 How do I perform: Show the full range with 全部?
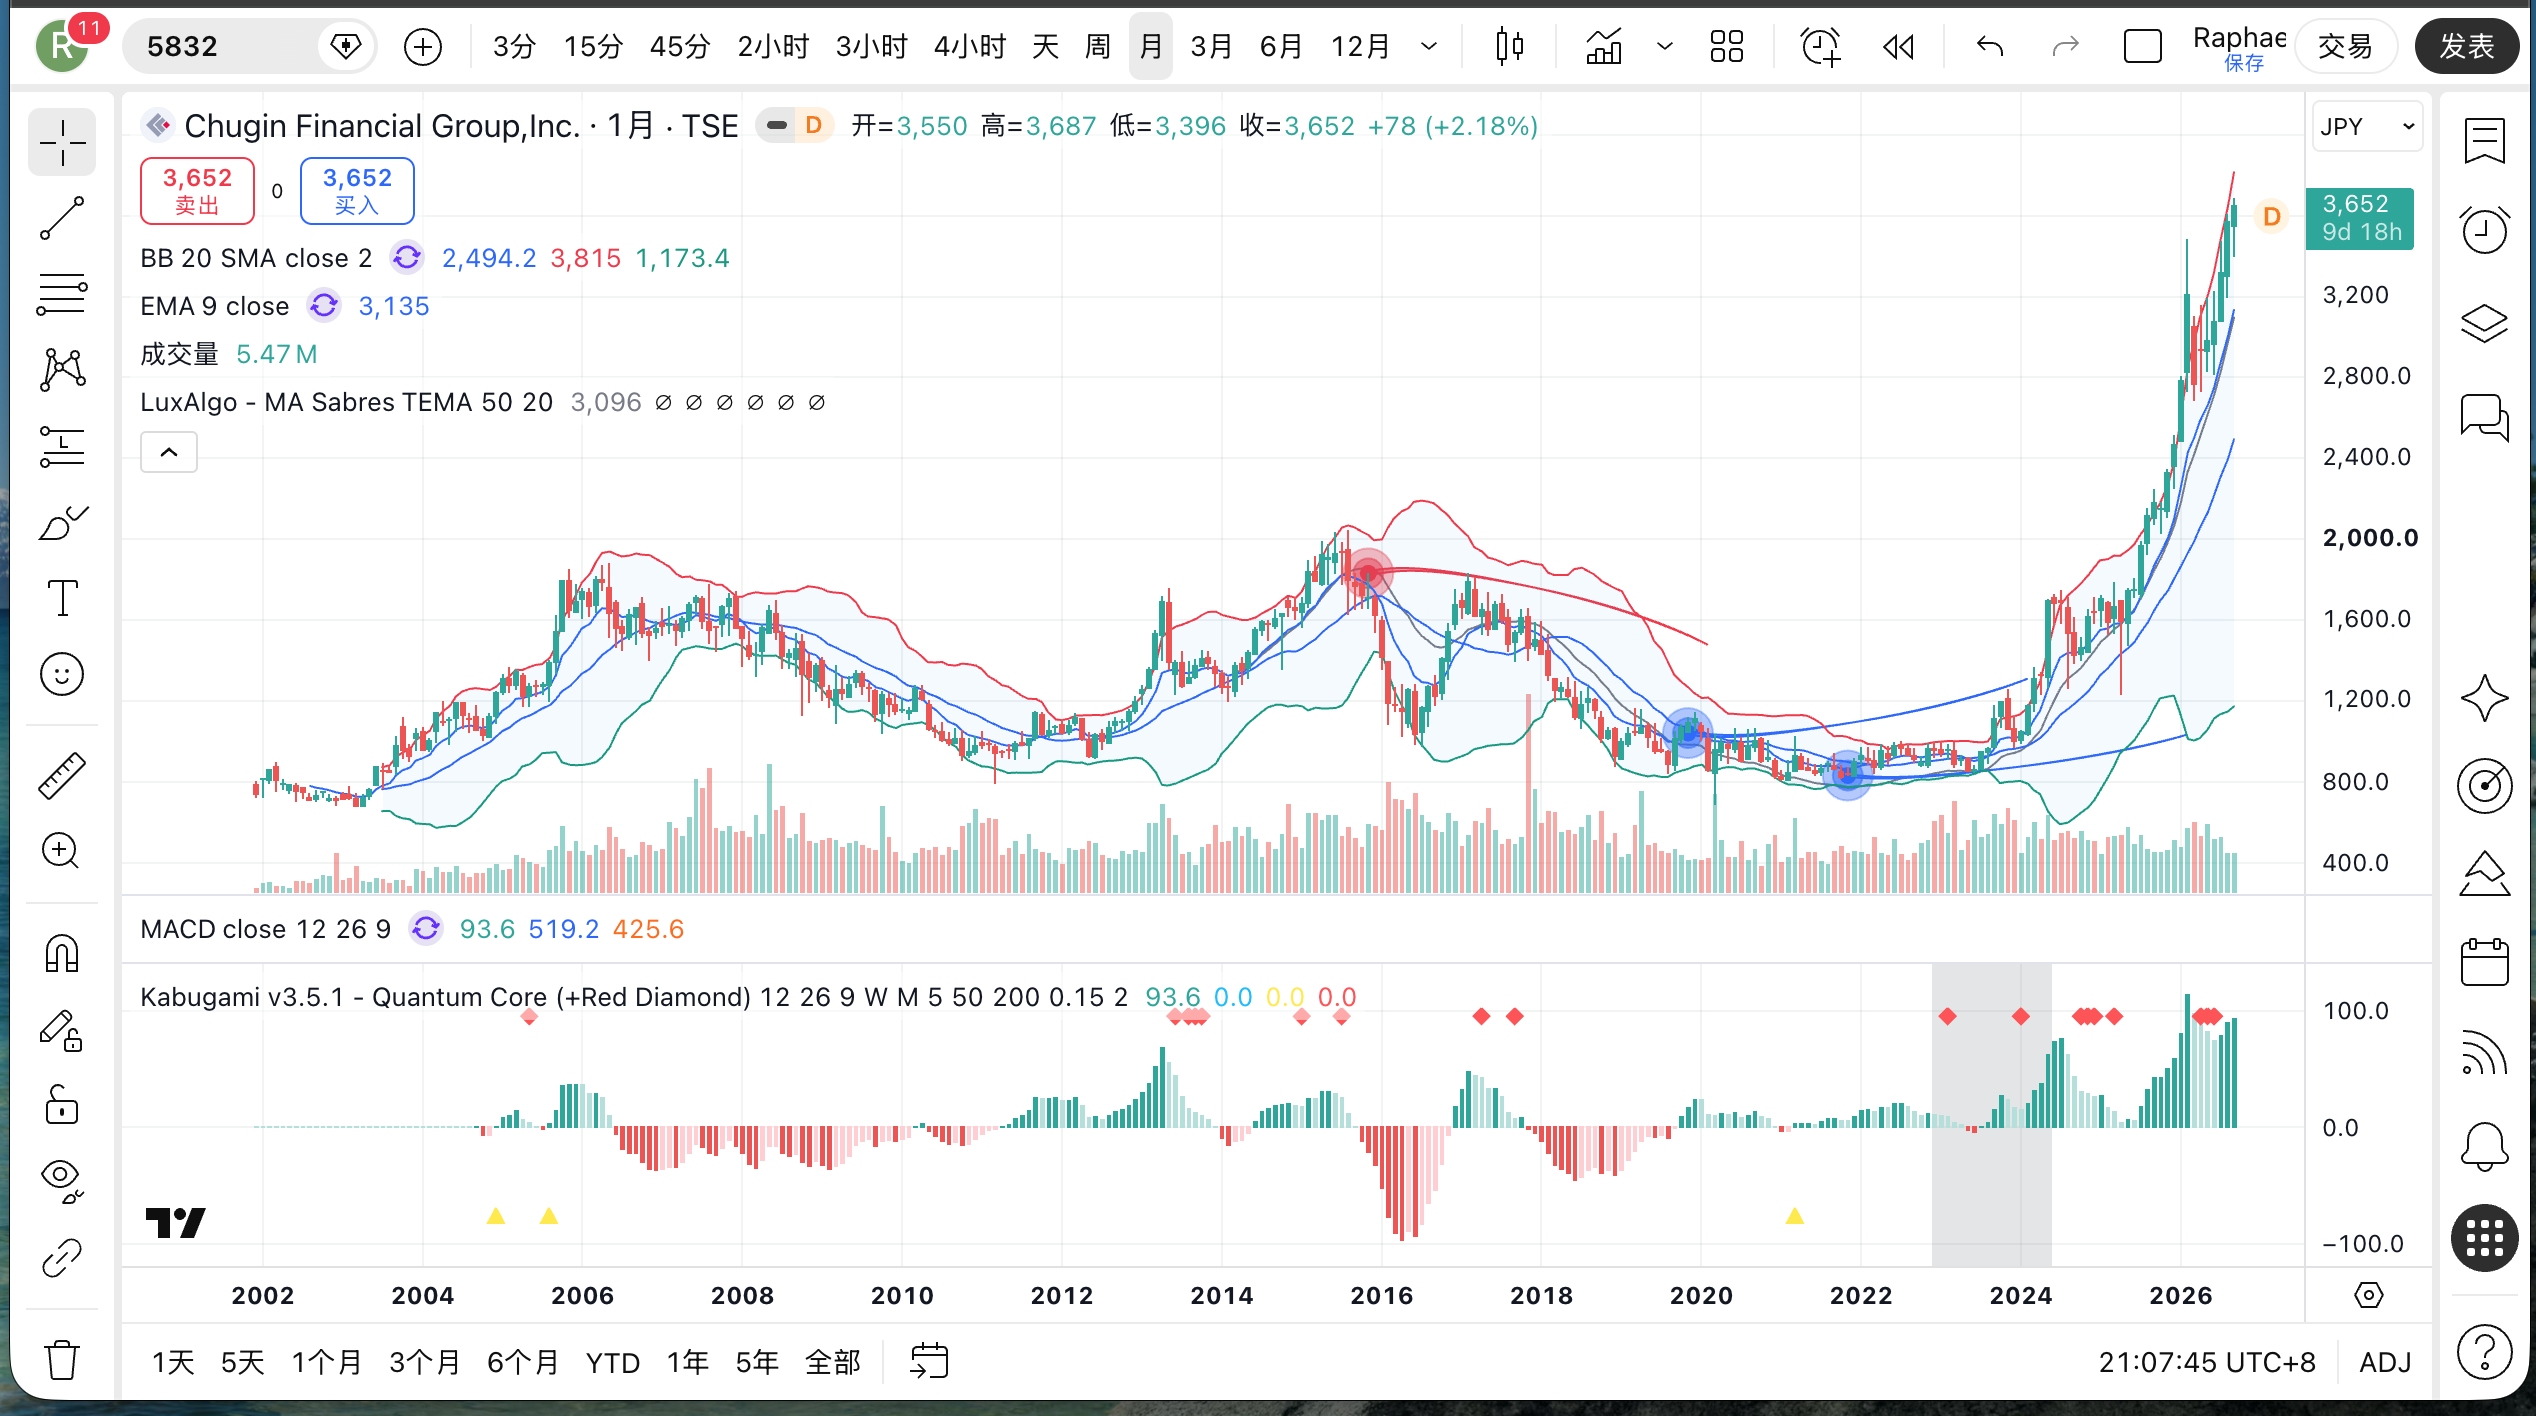click(832, 1362)
